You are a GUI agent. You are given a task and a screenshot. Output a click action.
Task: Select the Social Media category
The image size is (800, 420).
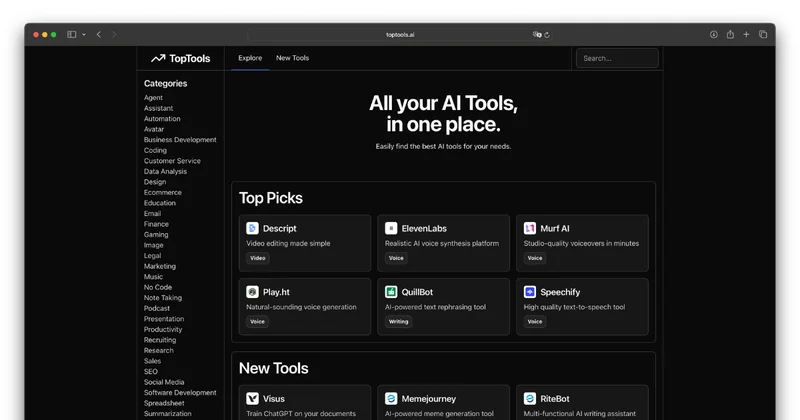(x=164, y=382)
